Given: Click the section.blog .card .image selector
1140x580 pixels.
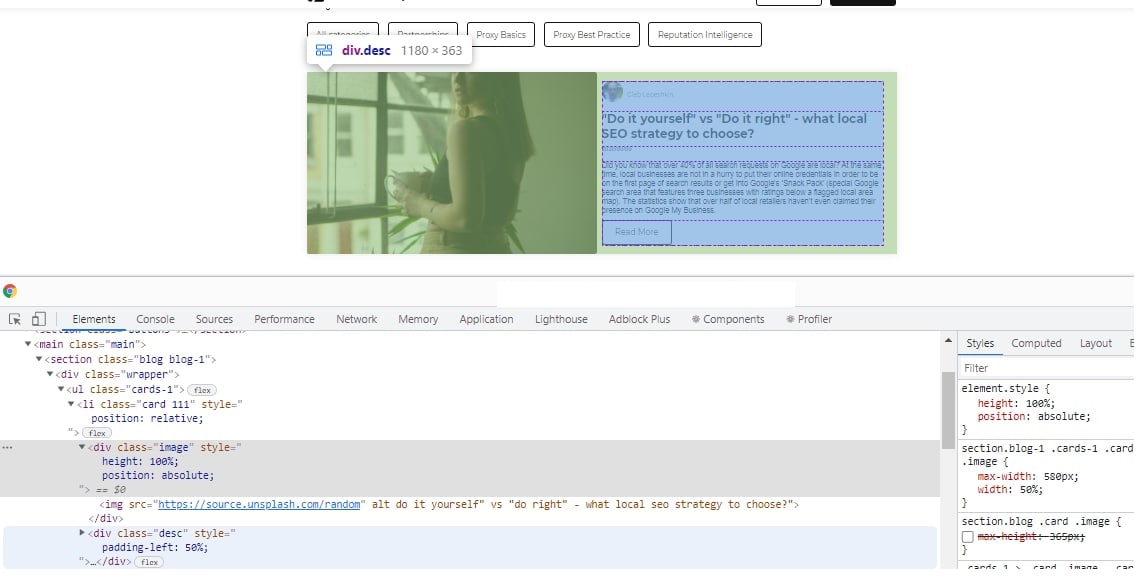Looking at the screenshot, I should tap(1037, 521).
